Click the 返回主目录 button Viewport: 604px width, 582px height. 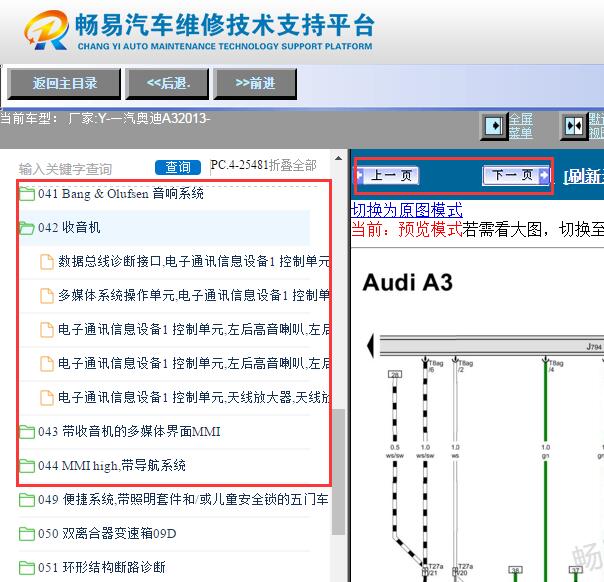[x=64, y=84]
